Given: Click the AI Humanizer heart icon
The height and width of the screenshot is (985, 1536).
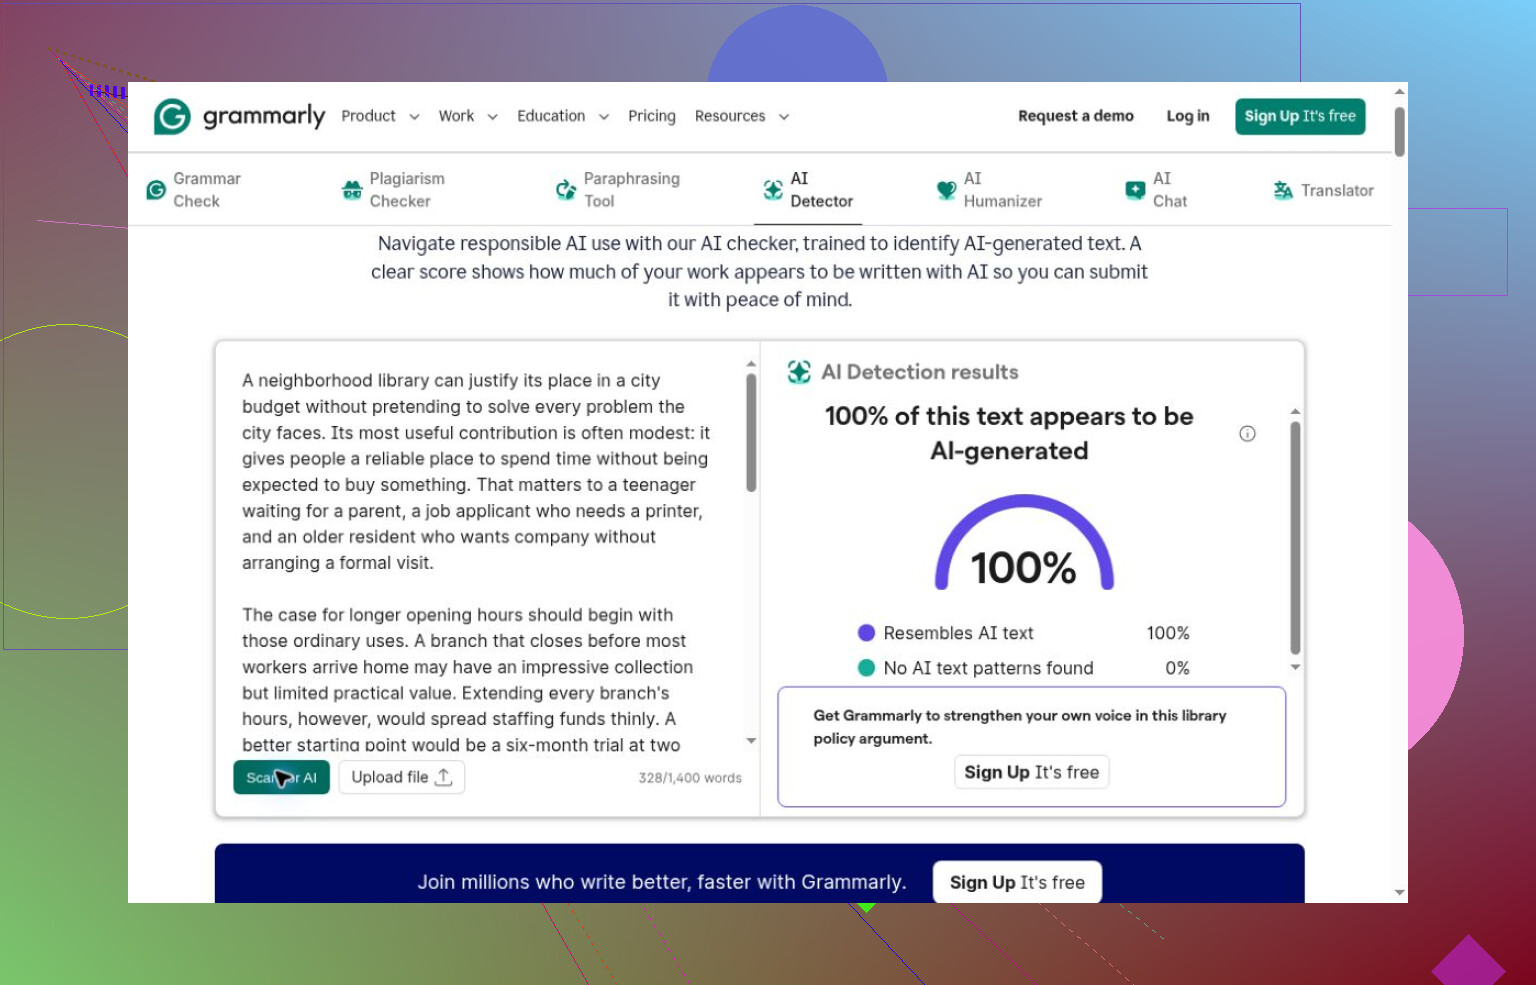Looking at the screenshot, I should coord(946,190).
